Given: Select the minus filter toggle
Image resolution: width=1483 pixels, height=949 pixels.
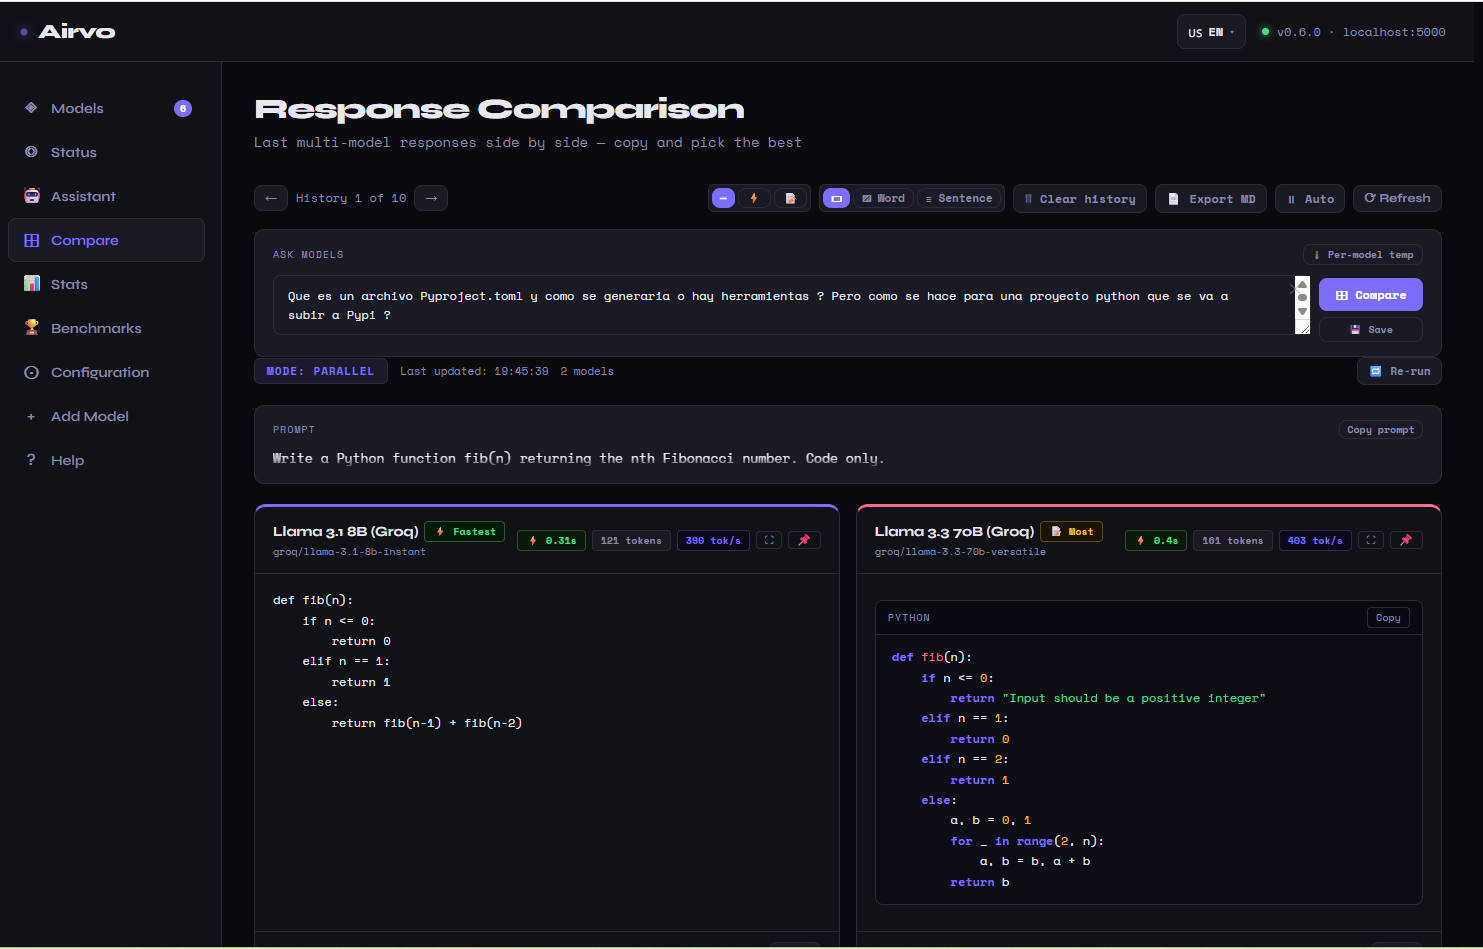Looking at the screenshot, I should [x=723, y=198].
